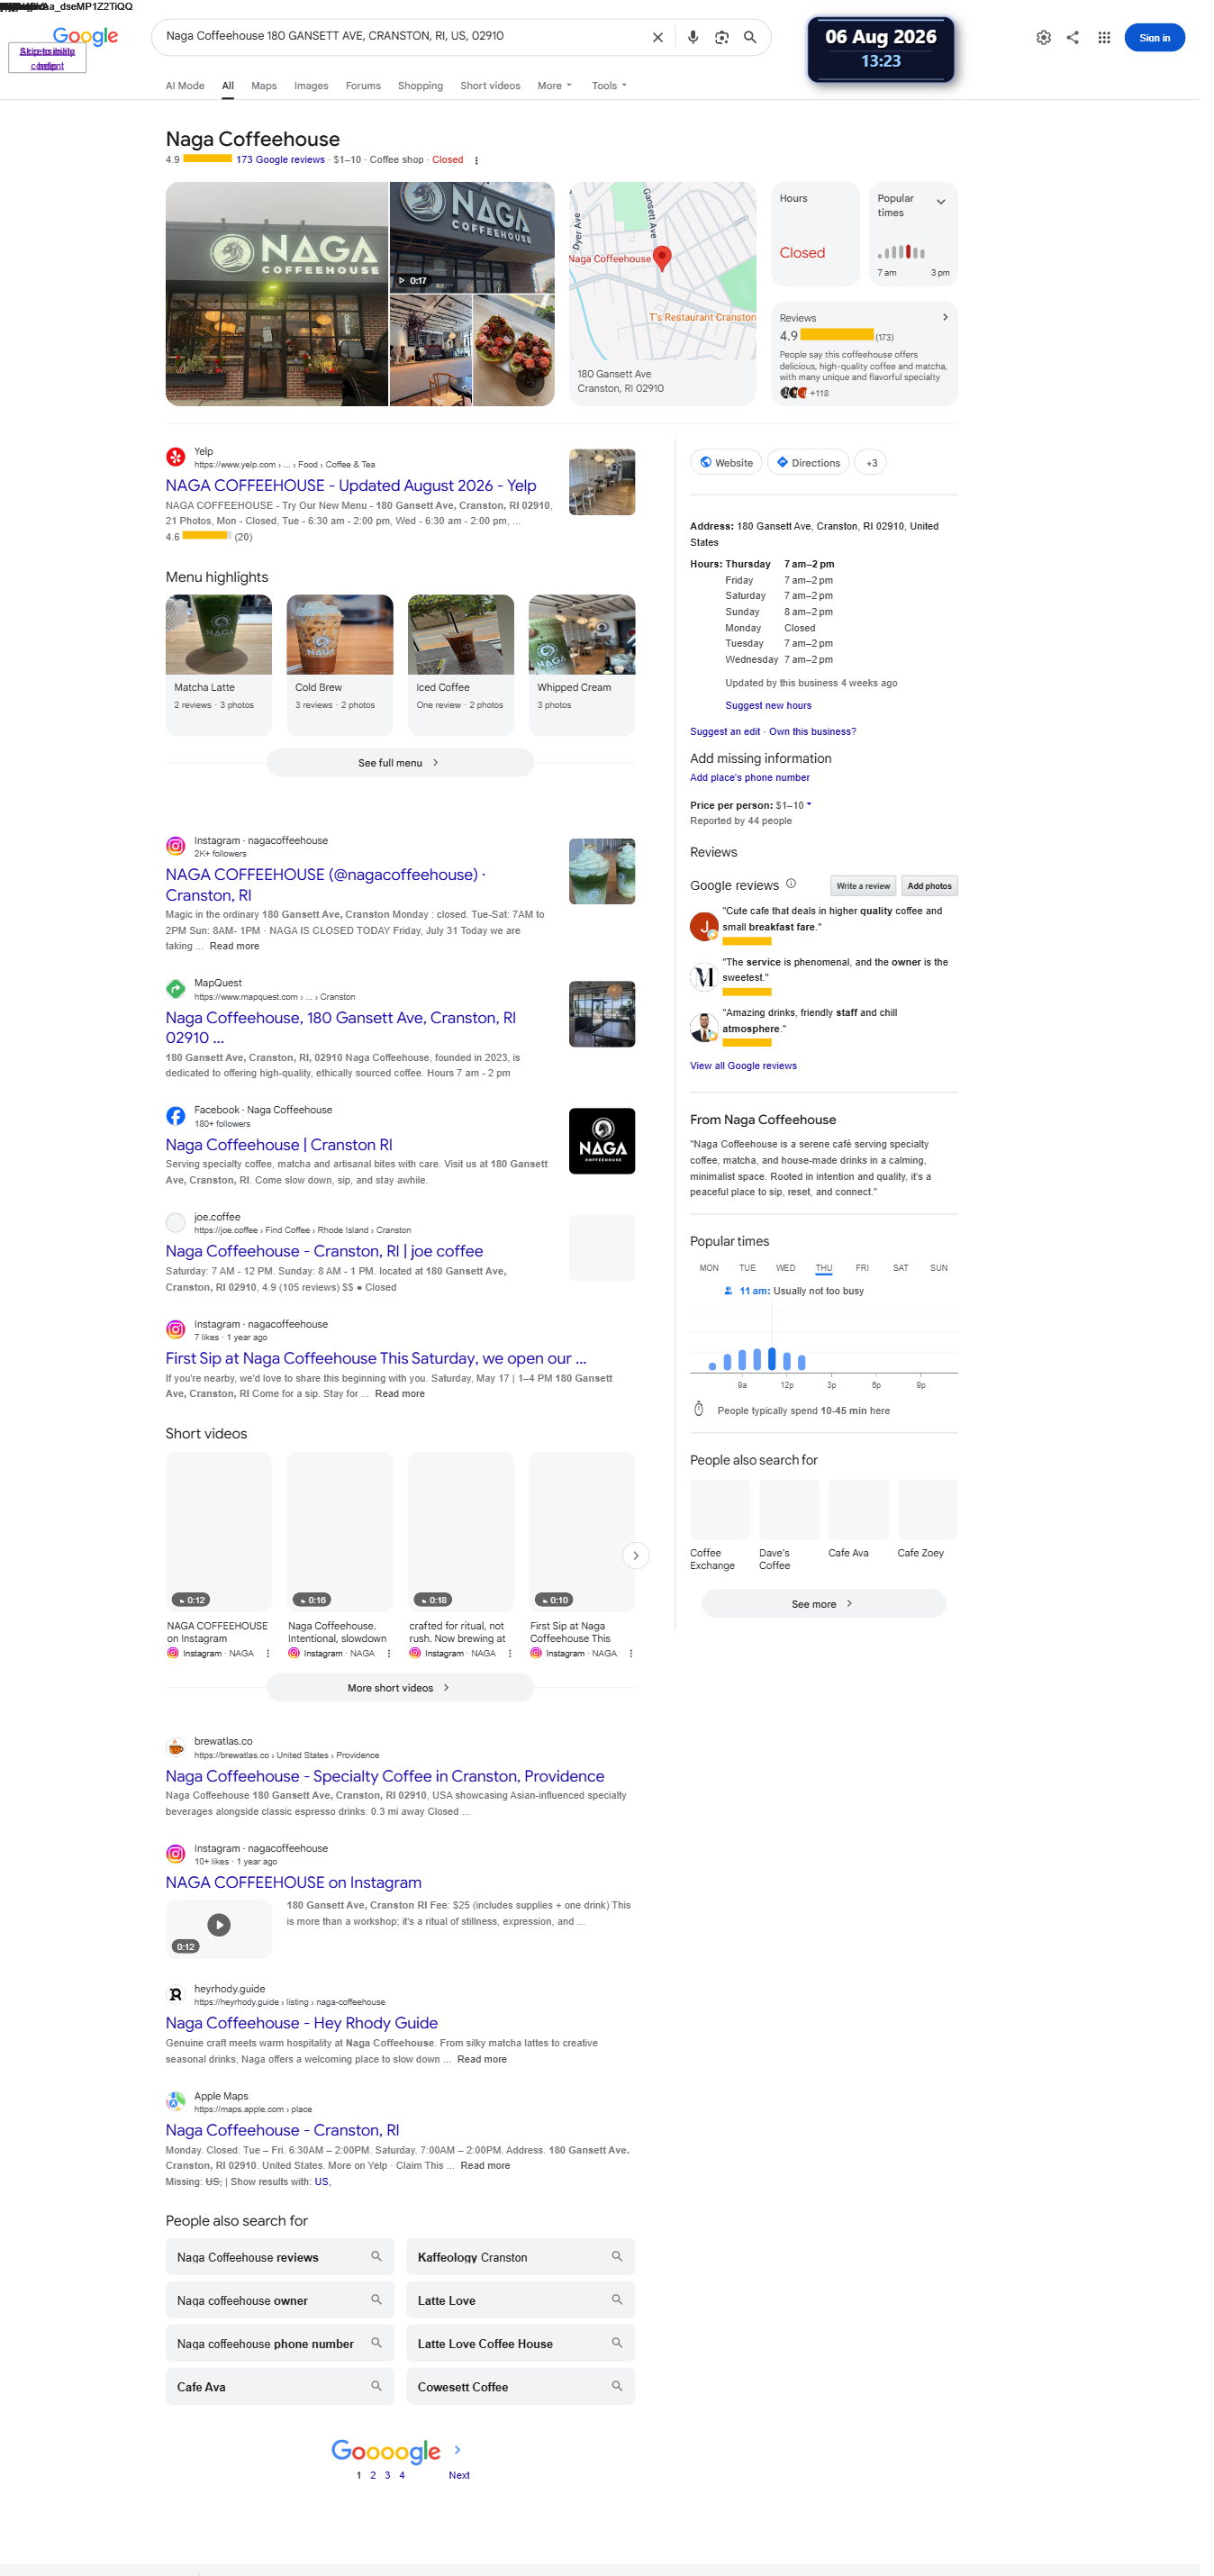1214x2576 pixels.
Task: Click the Facebook icon for Naga Coffeehouse
Action: click(x=175, y=1116)
